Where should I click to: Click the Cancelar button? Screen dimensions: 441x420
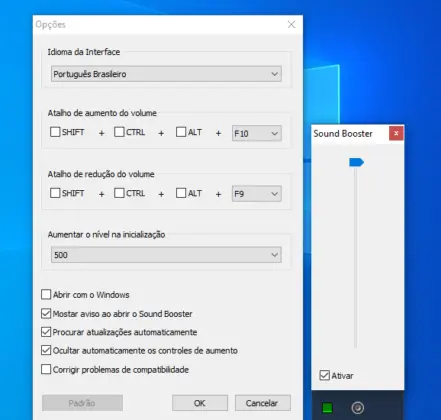tap(263, 403)
